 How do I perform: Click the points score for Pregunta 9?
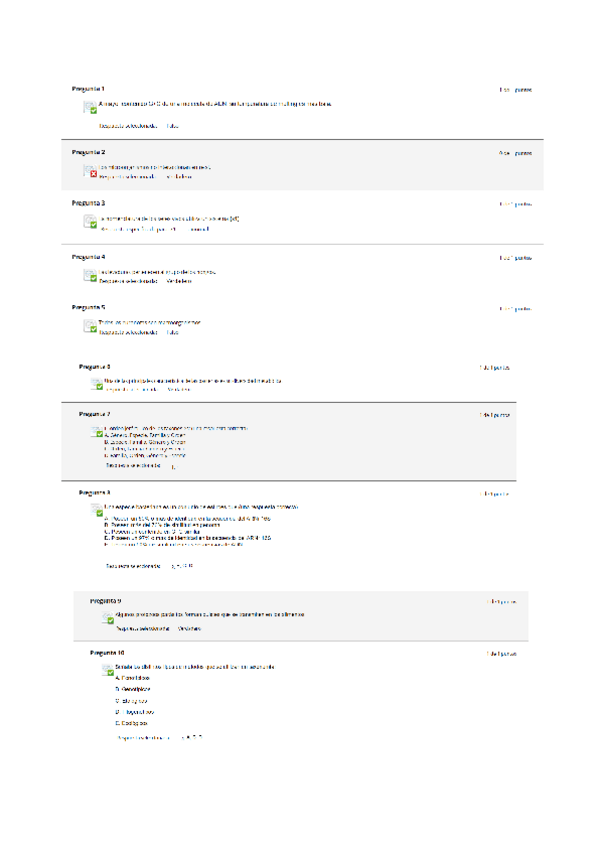click(502, 602)
